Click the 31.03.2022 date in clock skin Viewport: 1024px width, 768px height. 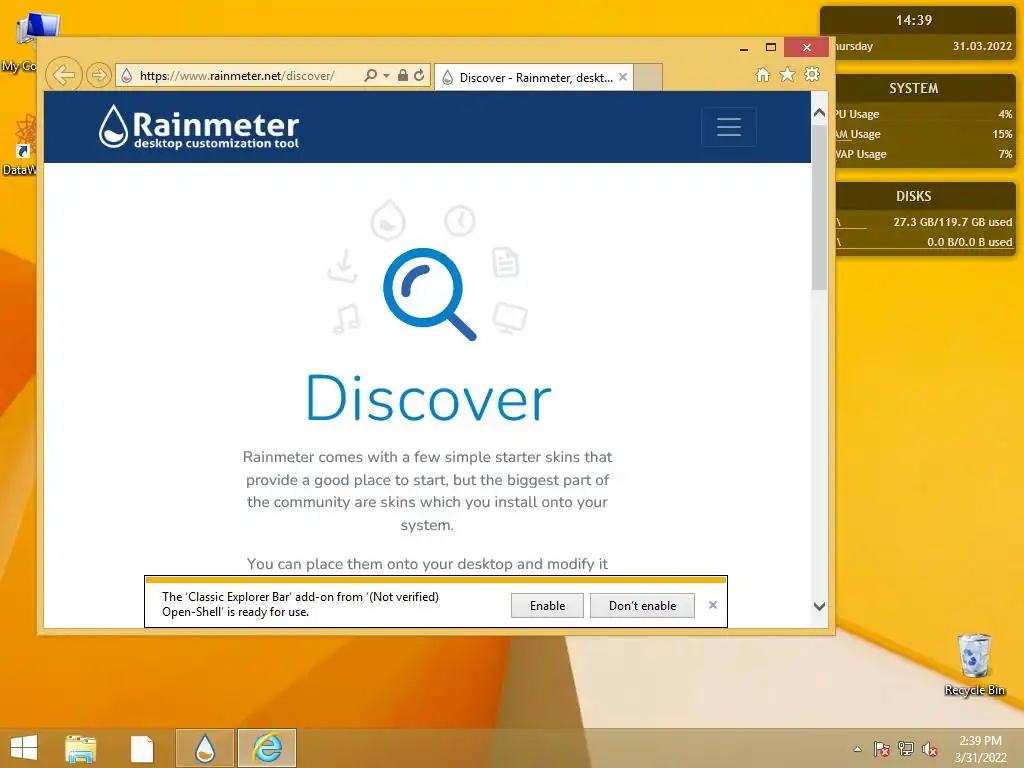click(x=982, y=46)
